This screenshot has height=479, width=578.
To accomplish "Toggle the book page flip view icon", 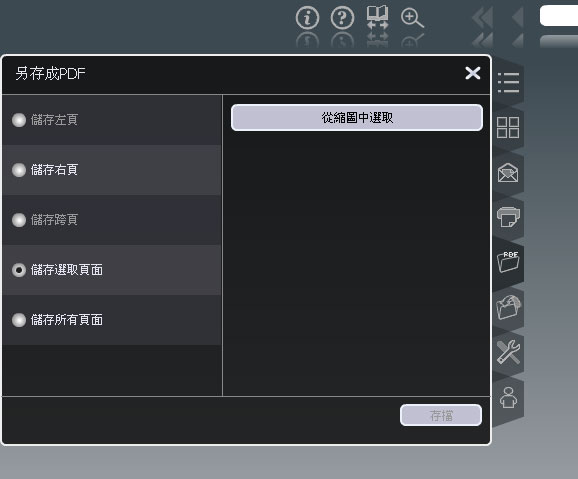I will [x=377, y=17].
